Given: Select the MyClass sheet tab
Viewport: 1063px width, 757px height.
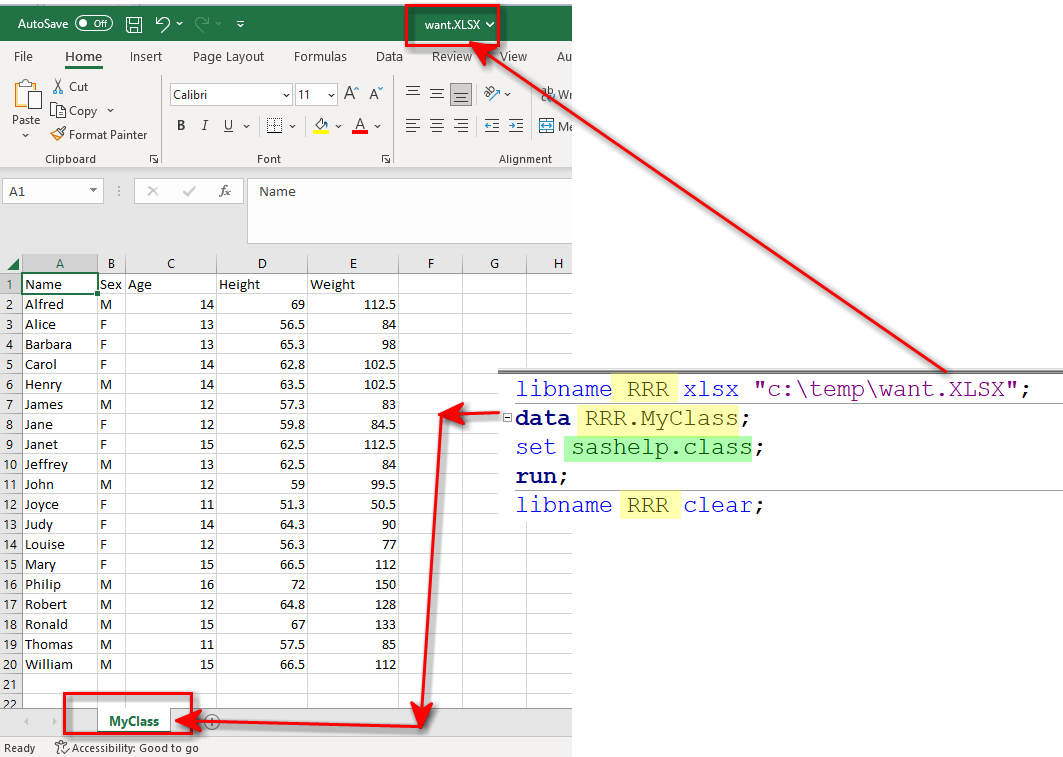Looking at the screenshot, I should [134, 721].
